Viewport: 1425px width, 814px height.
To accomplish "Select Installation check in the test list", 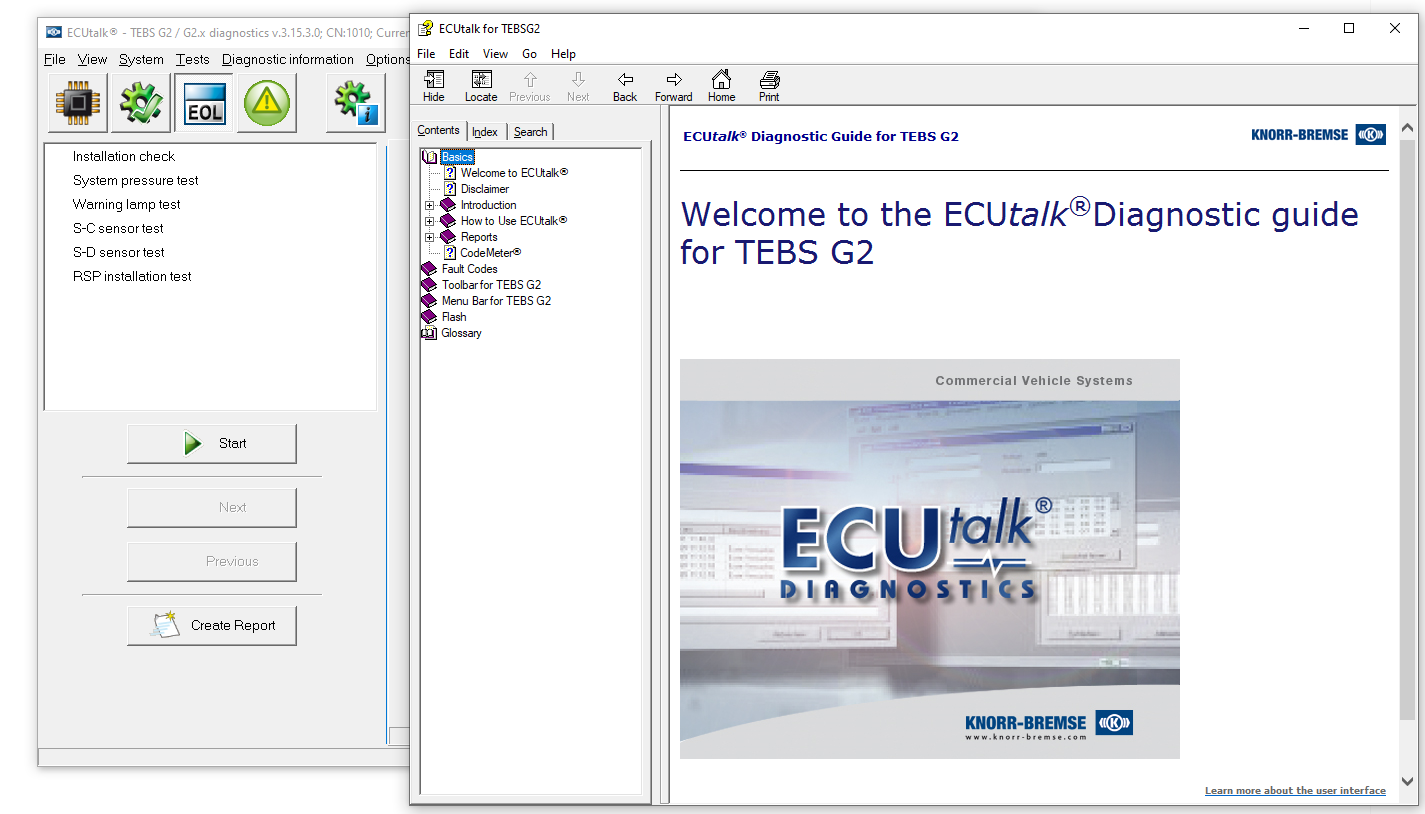I will (x=124, y=157).
